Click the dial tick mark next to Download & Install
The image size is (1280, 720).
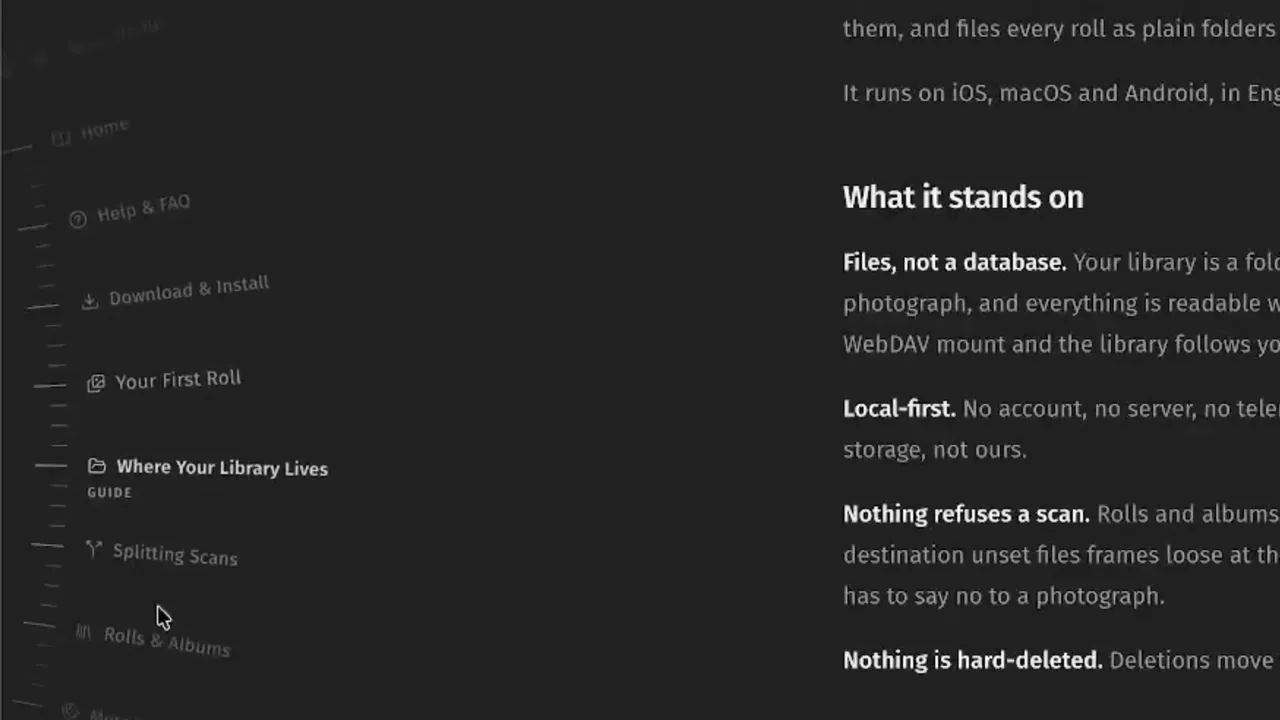43,305
